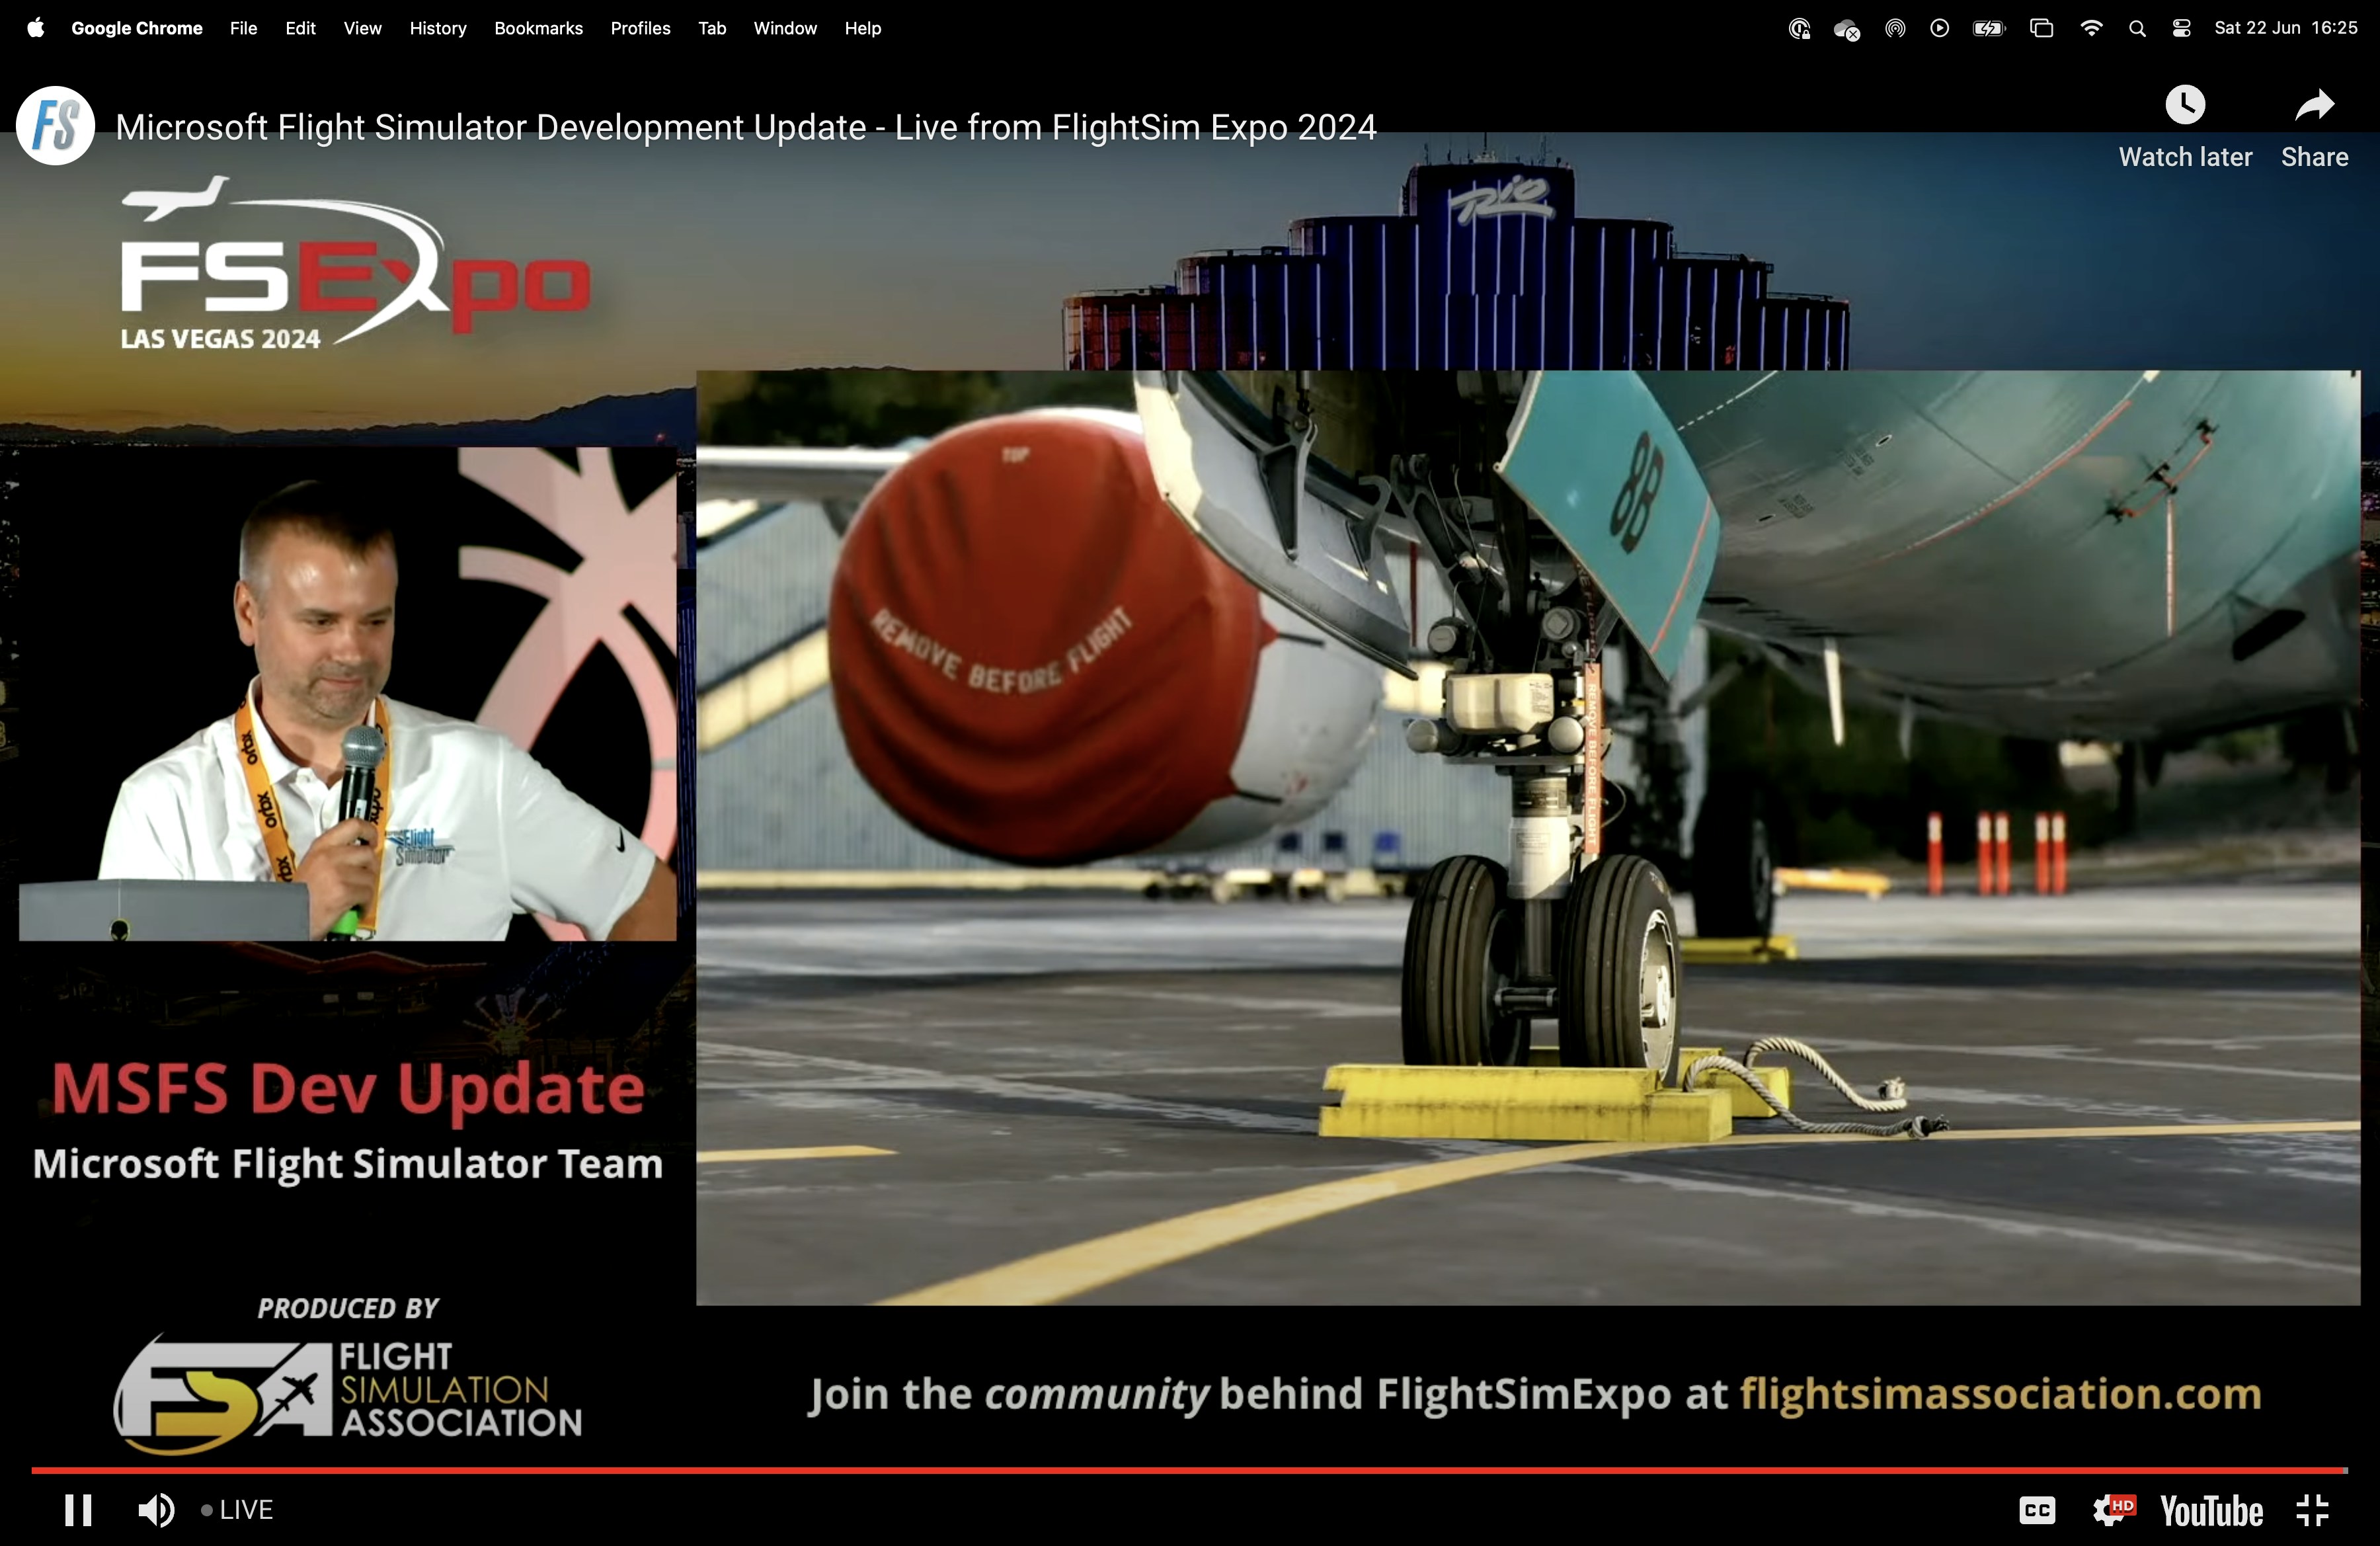Toggle closed captions (CC)

pyautogui.click(x=2036, y=1509)
